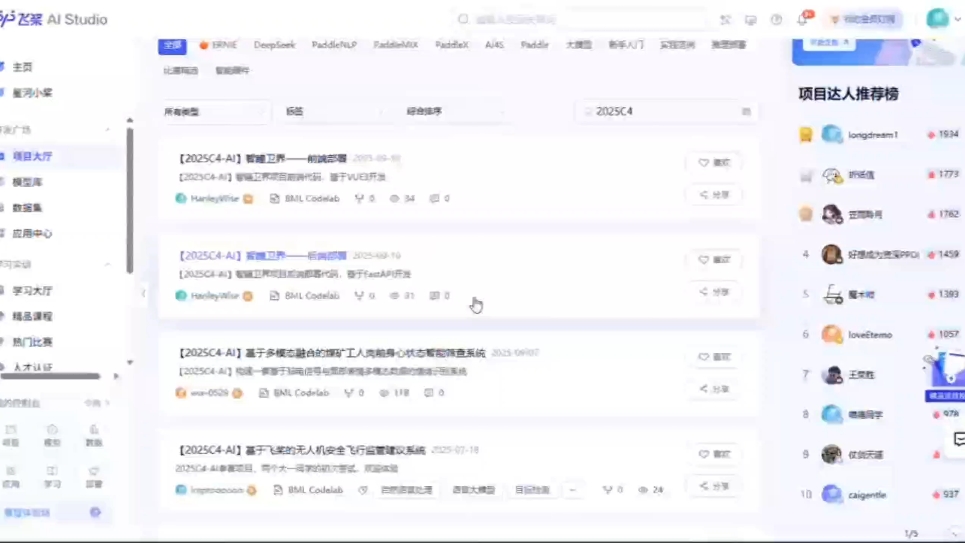
Task: Select the AI4S category tab
Action: point(494,45)
